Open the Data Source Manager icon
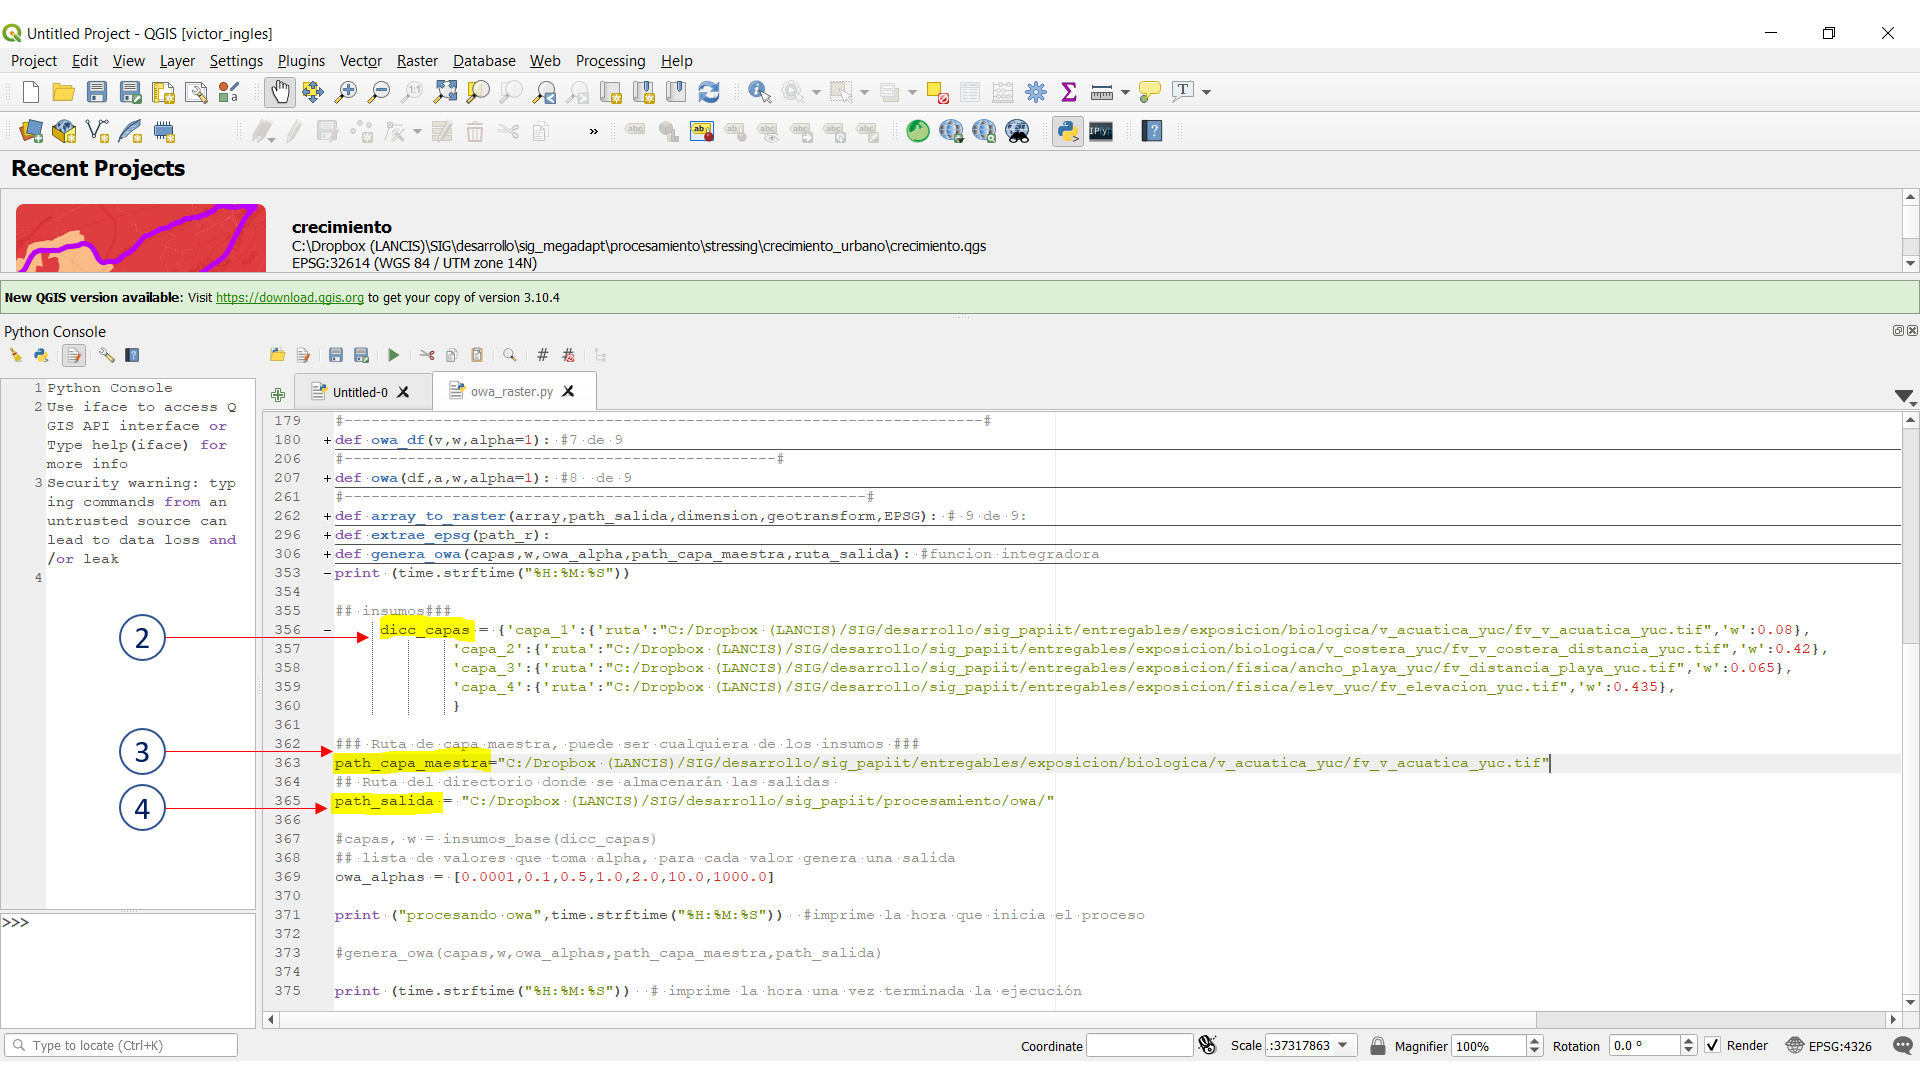The width and height of the screenshot is (1920, 1080). (x=31, y=131)
